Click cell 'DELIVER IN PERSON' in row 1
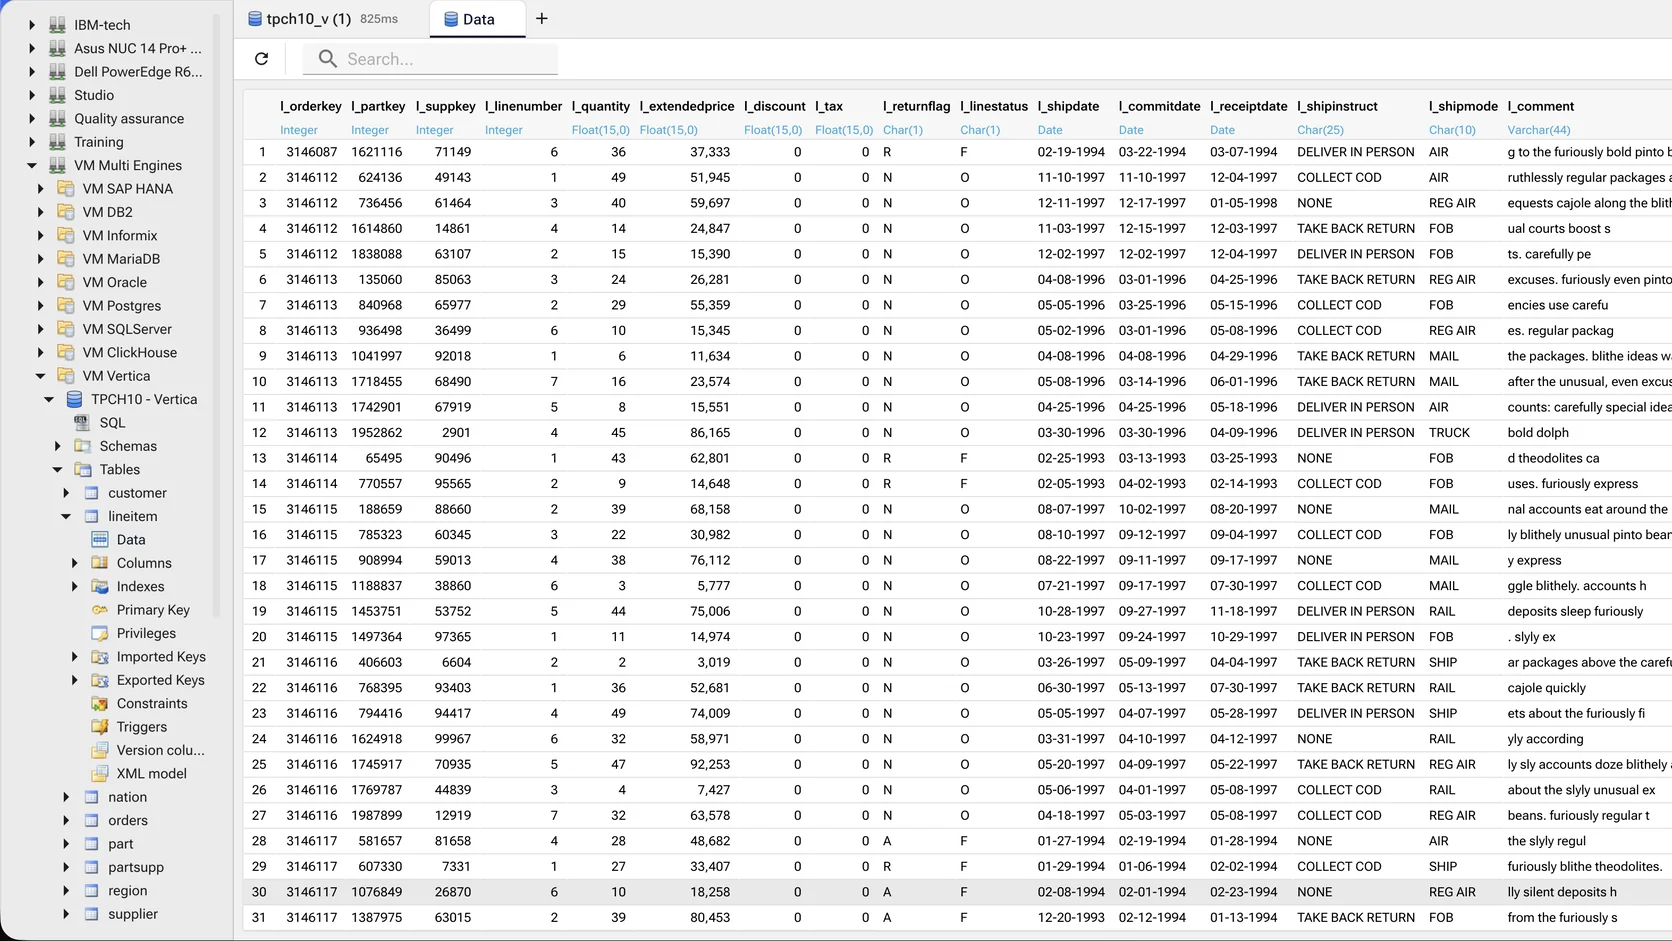 click(x=1355, y=152)
